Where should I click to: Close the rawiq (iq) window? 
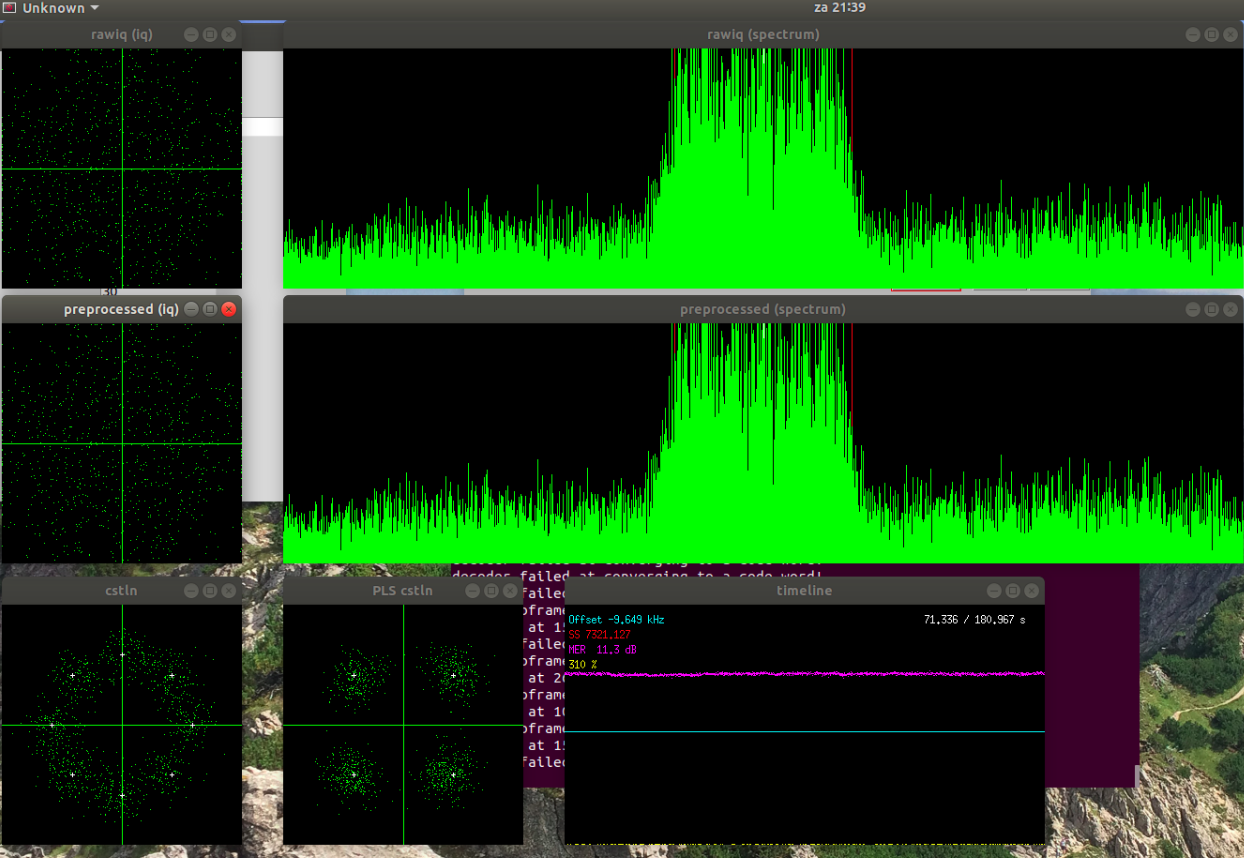tap(229, 34)
